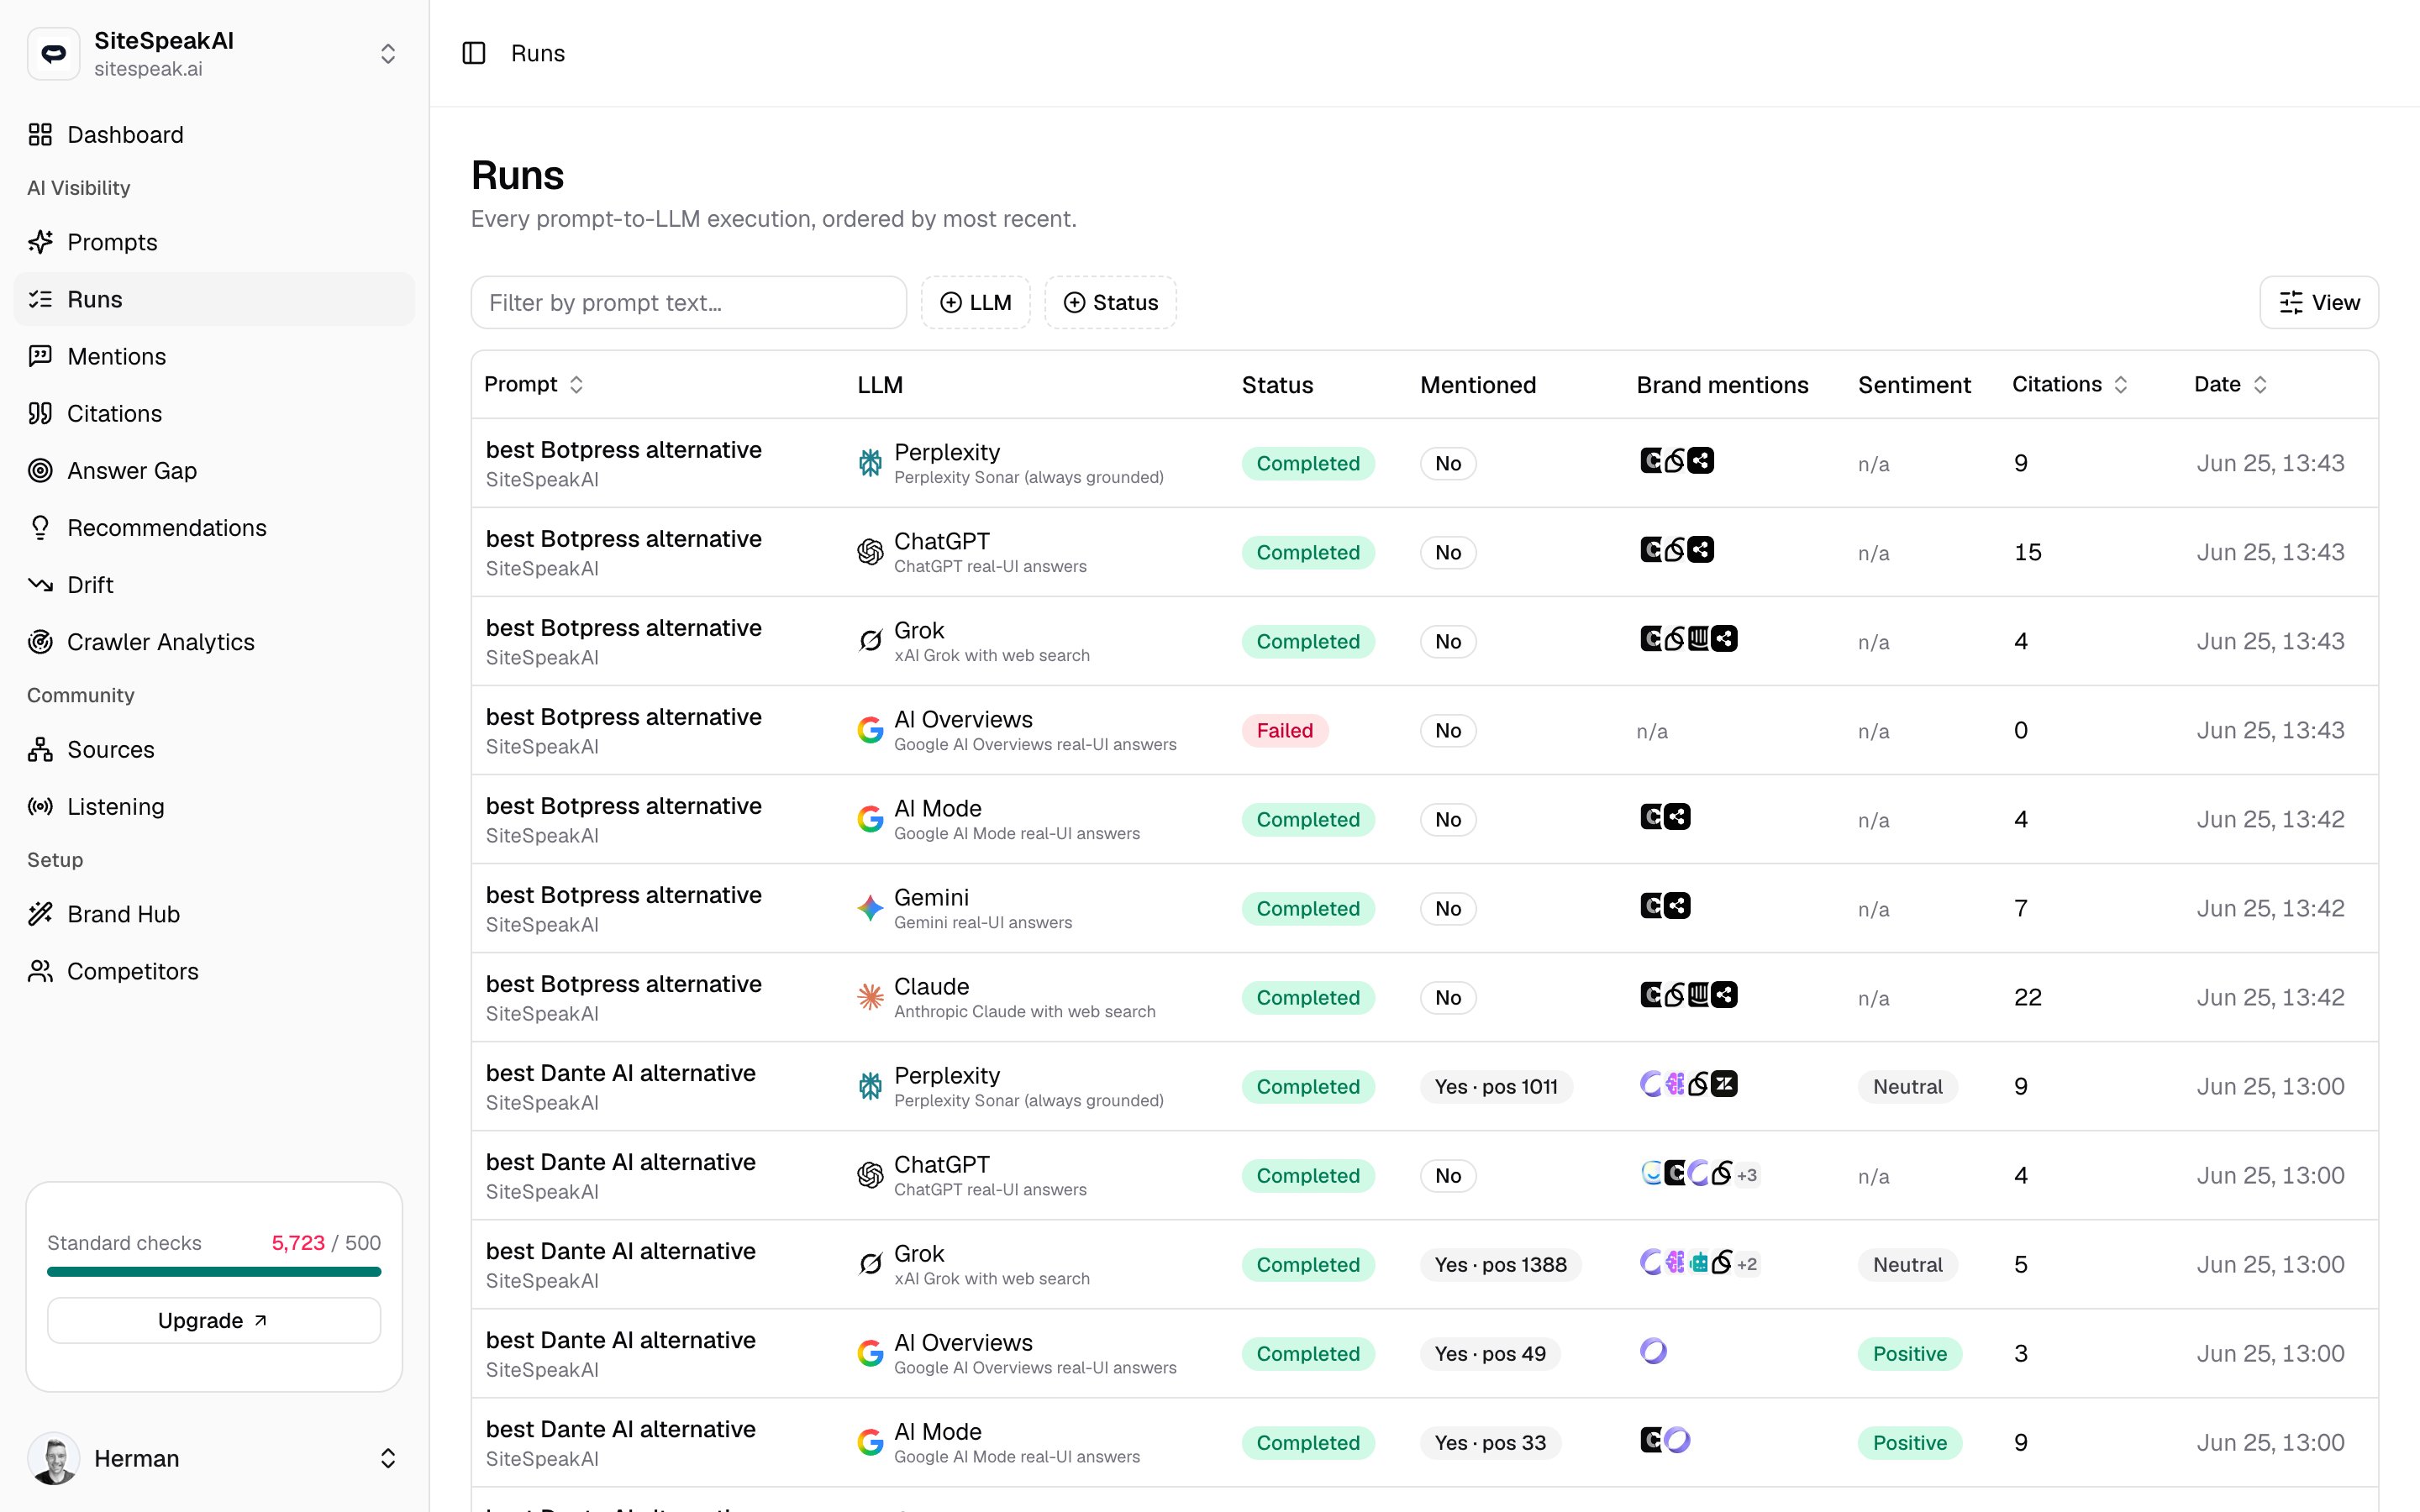Image resolution: width=2420 pixels, height=1512 pixels.
Task: Click Yes · pos 49 badge
Action: 1490,1353
